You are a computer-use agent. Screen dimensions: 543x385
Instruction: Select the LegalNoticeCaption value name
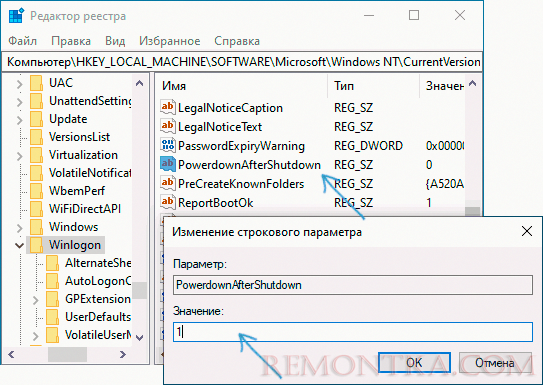[230, 108]
